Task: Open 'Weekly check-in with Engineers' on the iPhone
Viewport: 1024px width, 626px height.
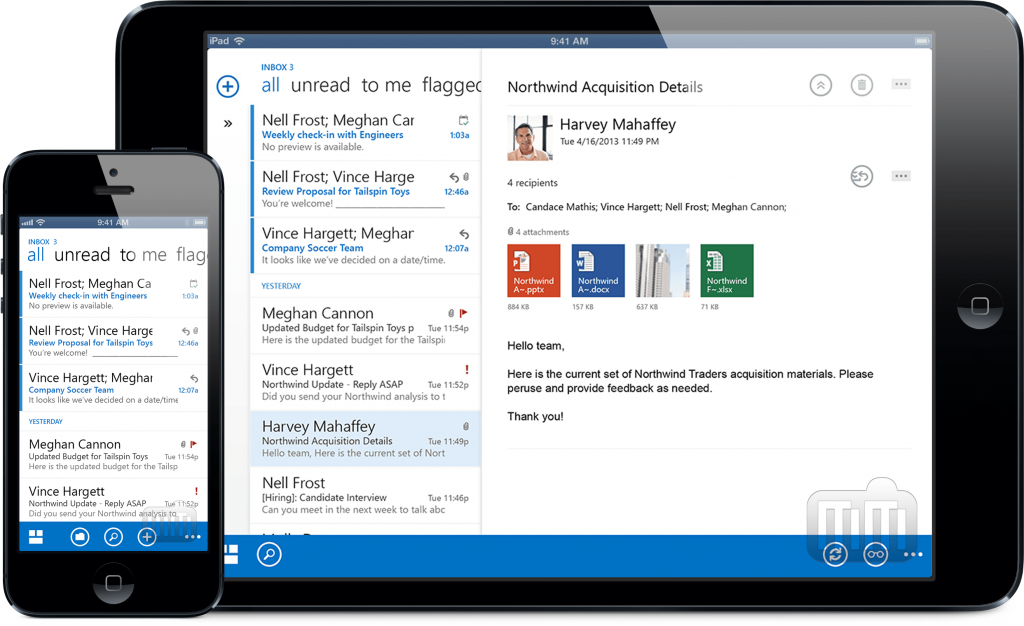Action: tap(114, 293)
